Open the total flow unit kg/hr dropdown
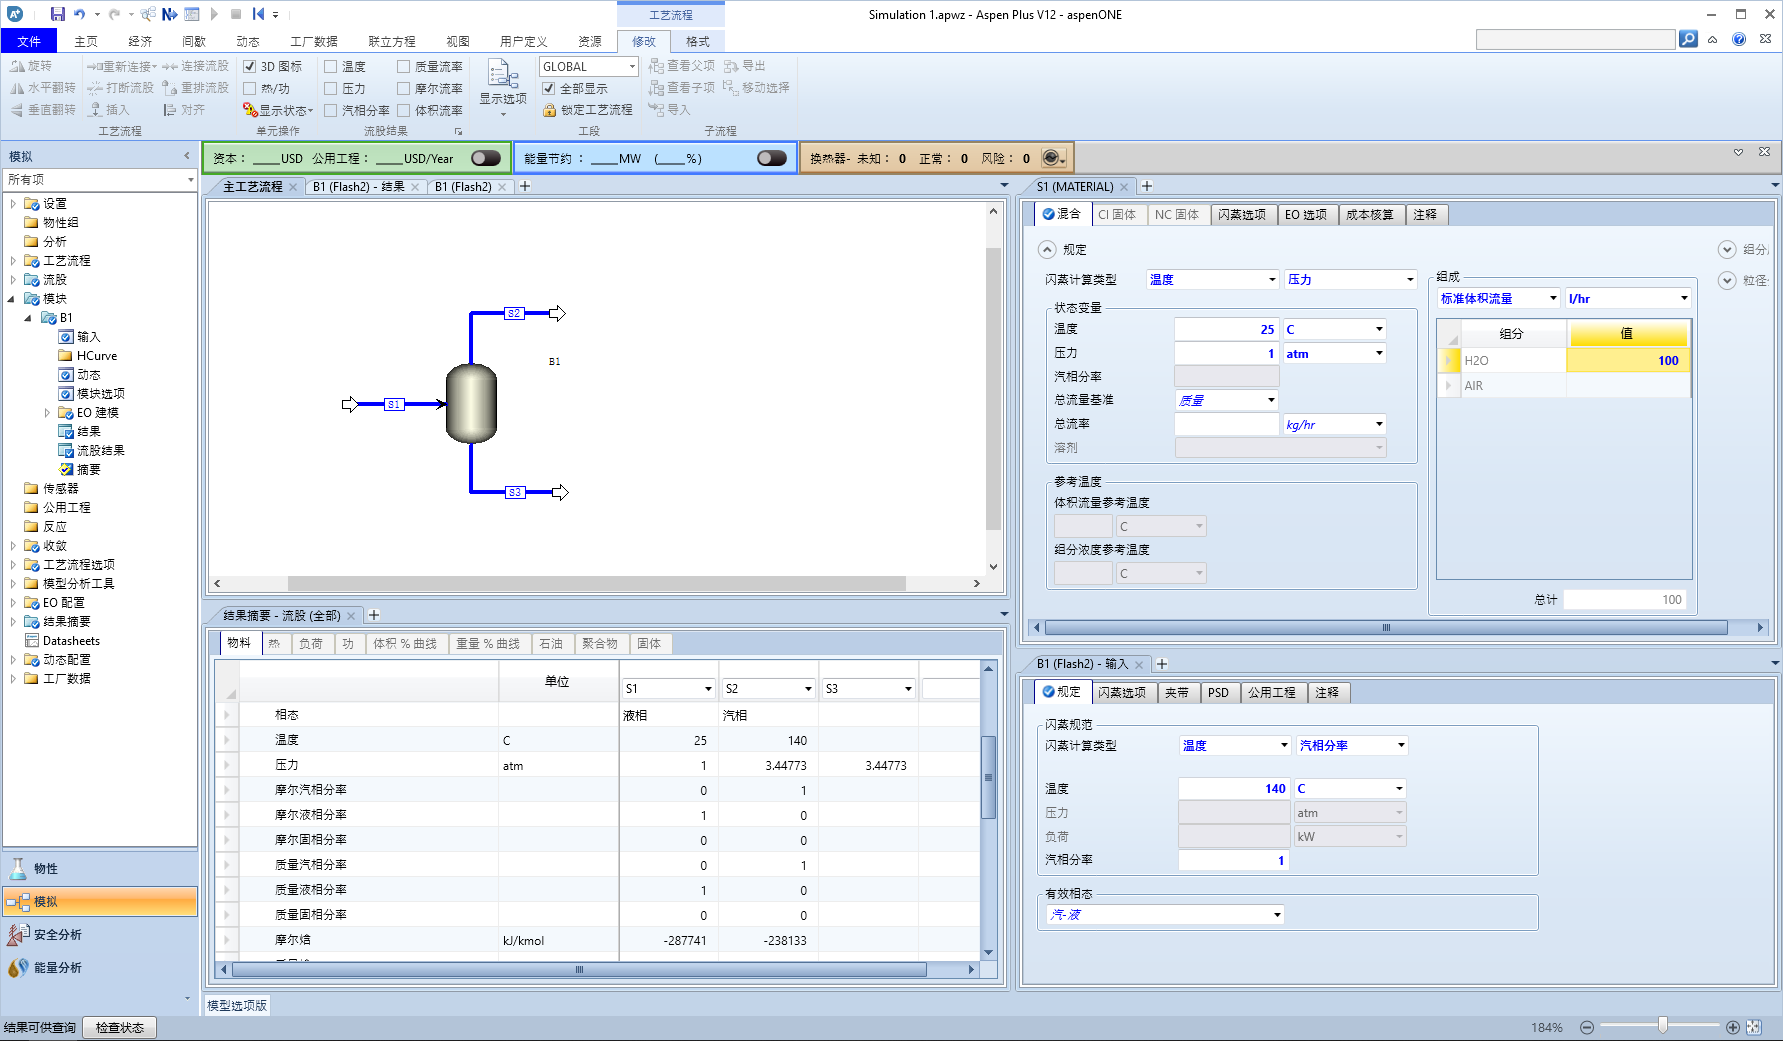The height and width of the screenshot is (1041, 1783). pos(1379,424)
